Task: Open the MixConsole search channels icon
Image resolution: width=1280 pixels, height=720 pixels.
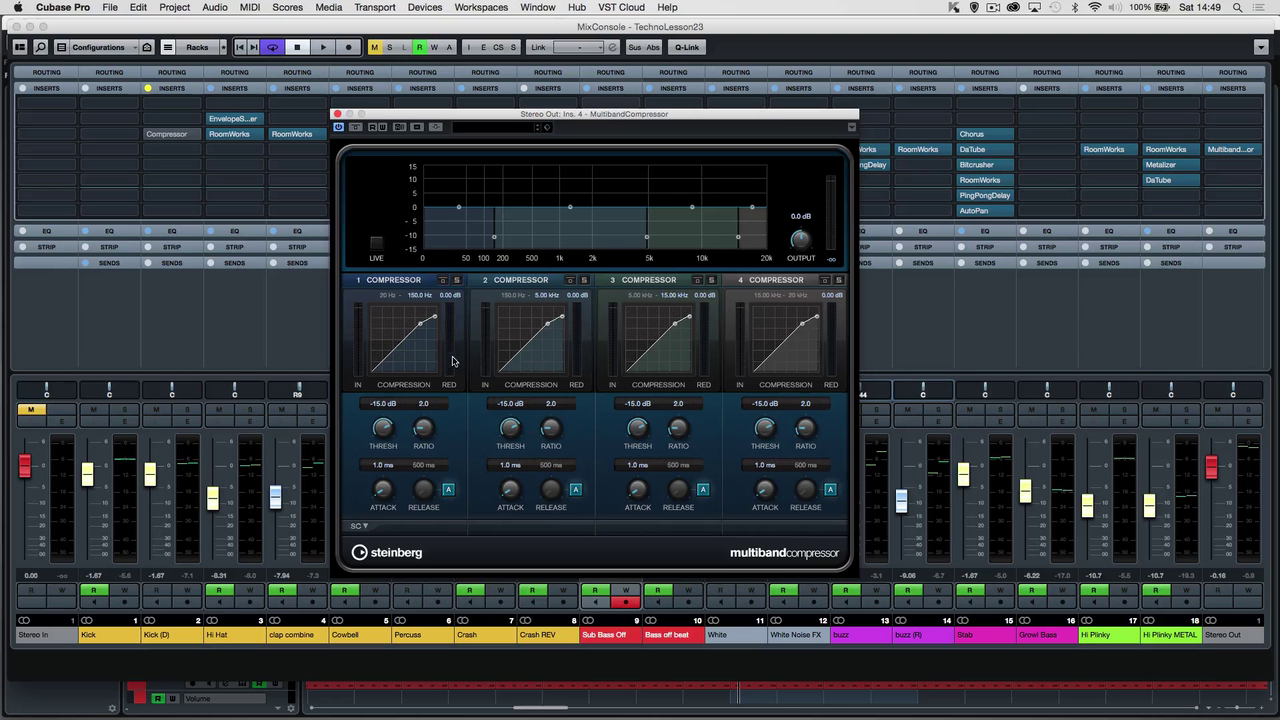Action: point(41,47)
